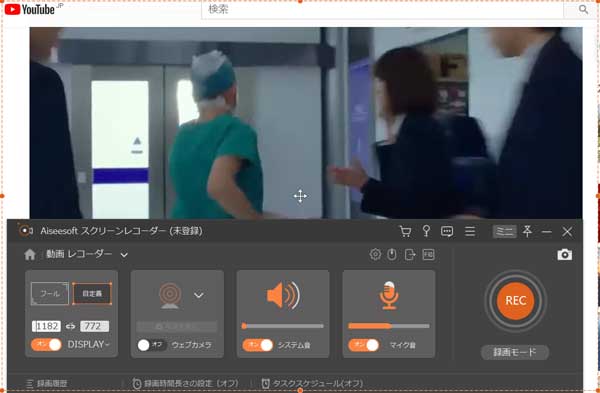
Task: Open the shopping cart purchase icon
Action: [405, 231]
